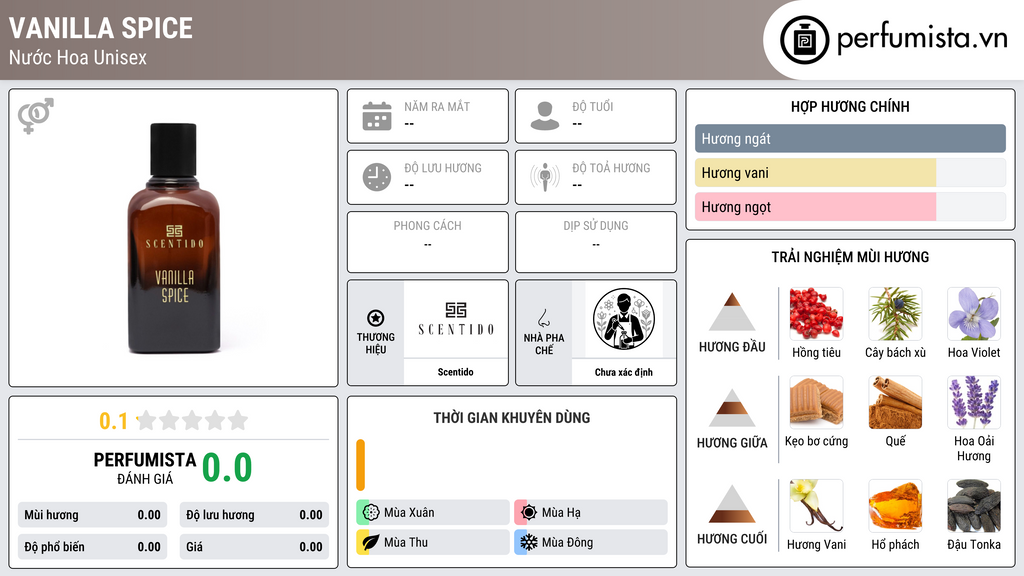Click the green 0.0 Perfumista rating
1024x576 pixels.
point(227,468)
